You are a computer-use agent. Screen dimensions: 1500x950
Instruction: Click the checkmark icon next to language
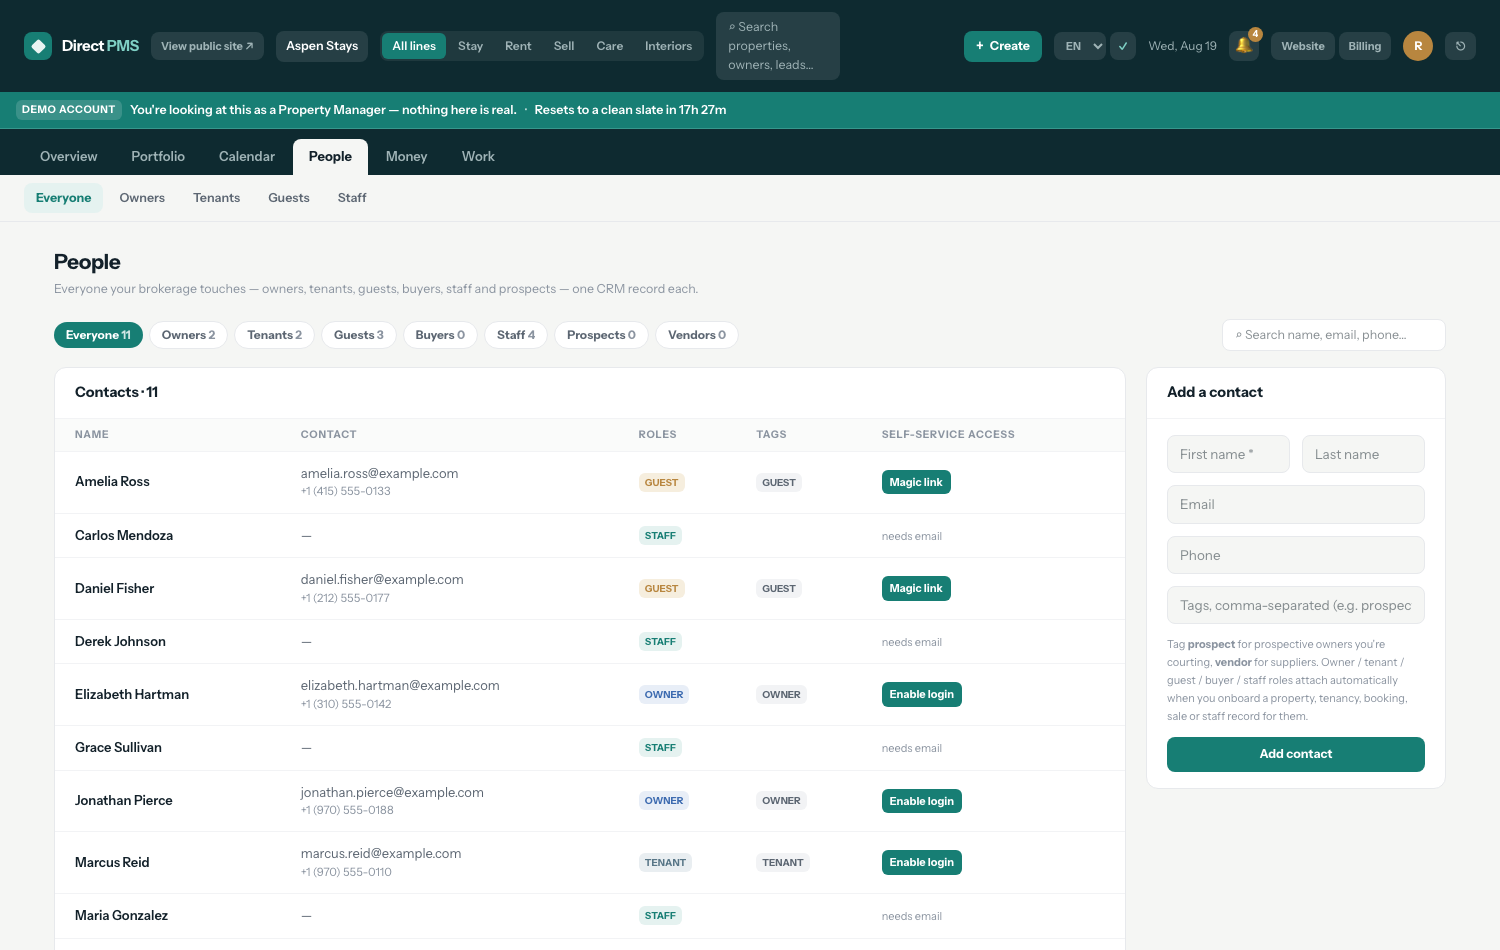[1123, 46]
